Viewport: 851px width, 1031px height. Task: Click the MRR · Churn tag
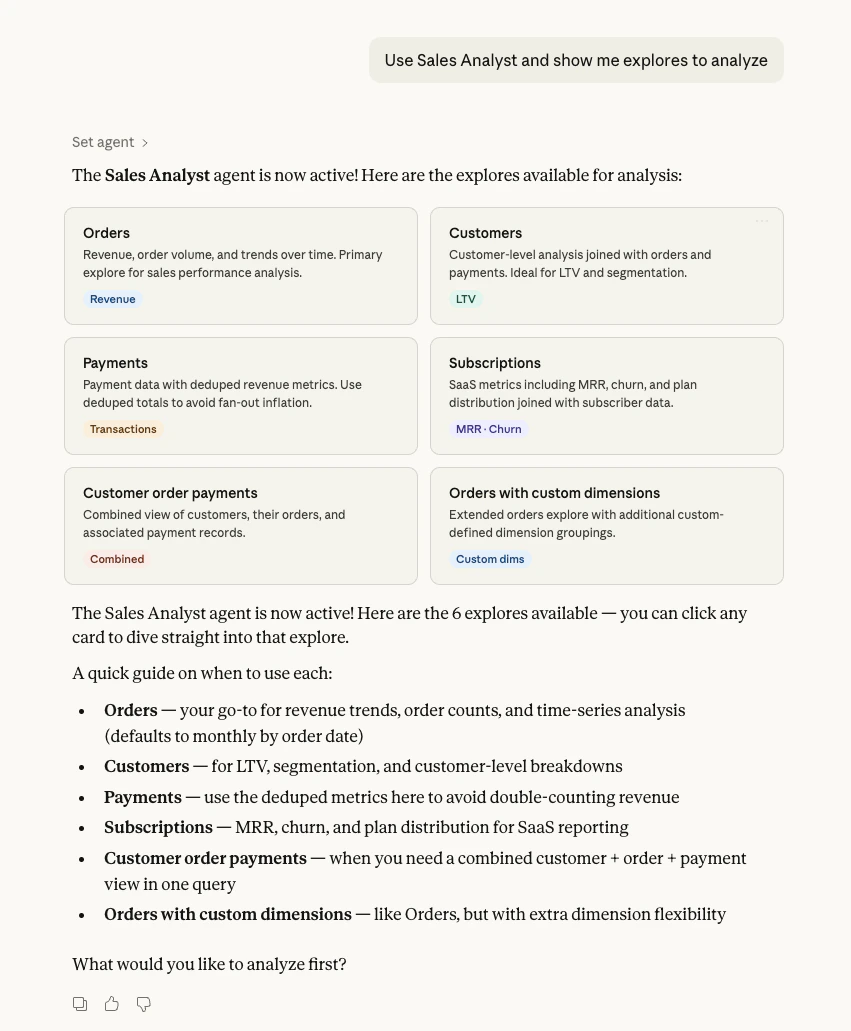point(489,428)
